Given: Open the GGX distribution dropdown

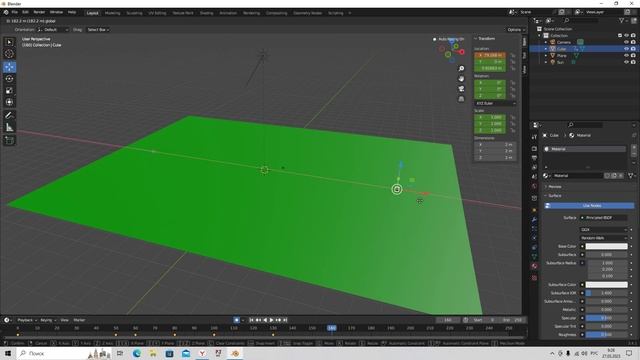Looking at the screenshot, I should (604, 230).
